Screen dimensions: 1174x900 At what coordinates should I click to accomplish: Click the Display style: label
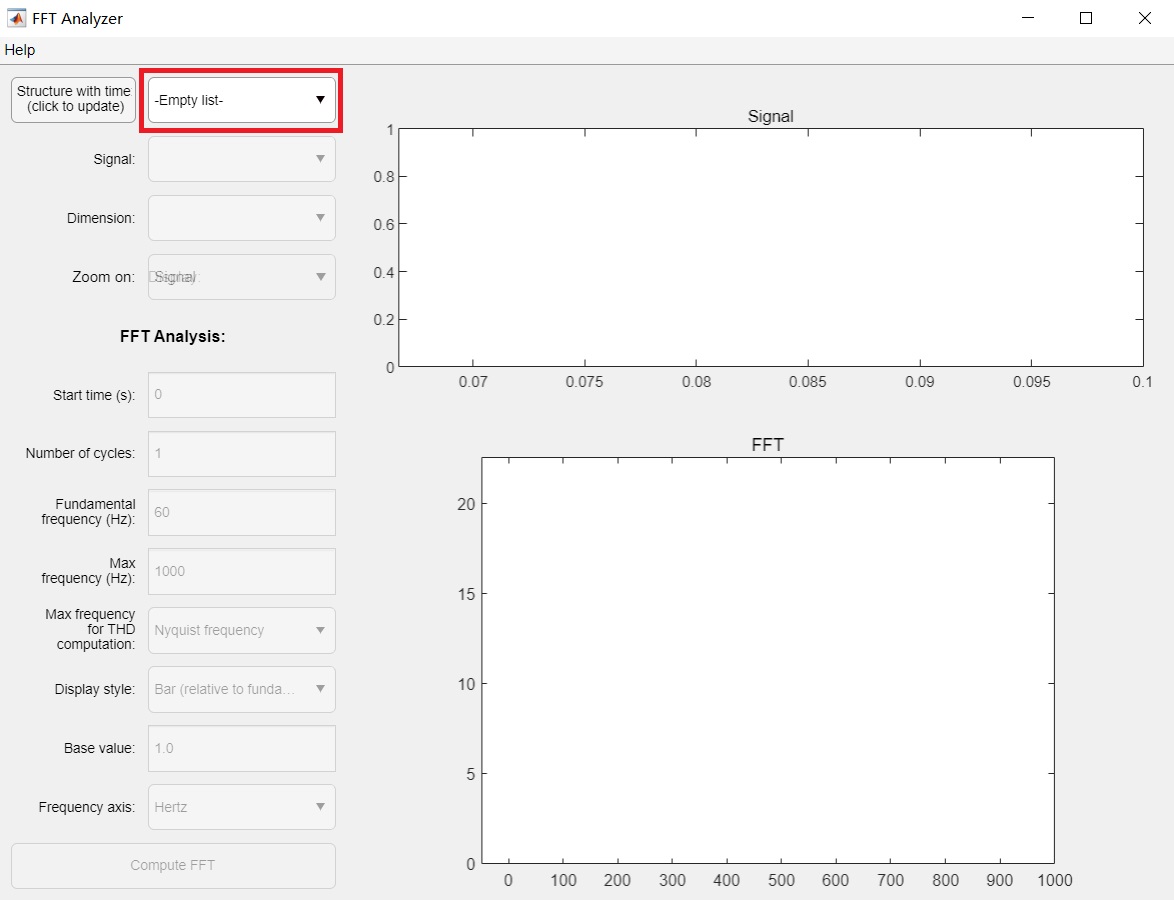(x=94, y=690)
